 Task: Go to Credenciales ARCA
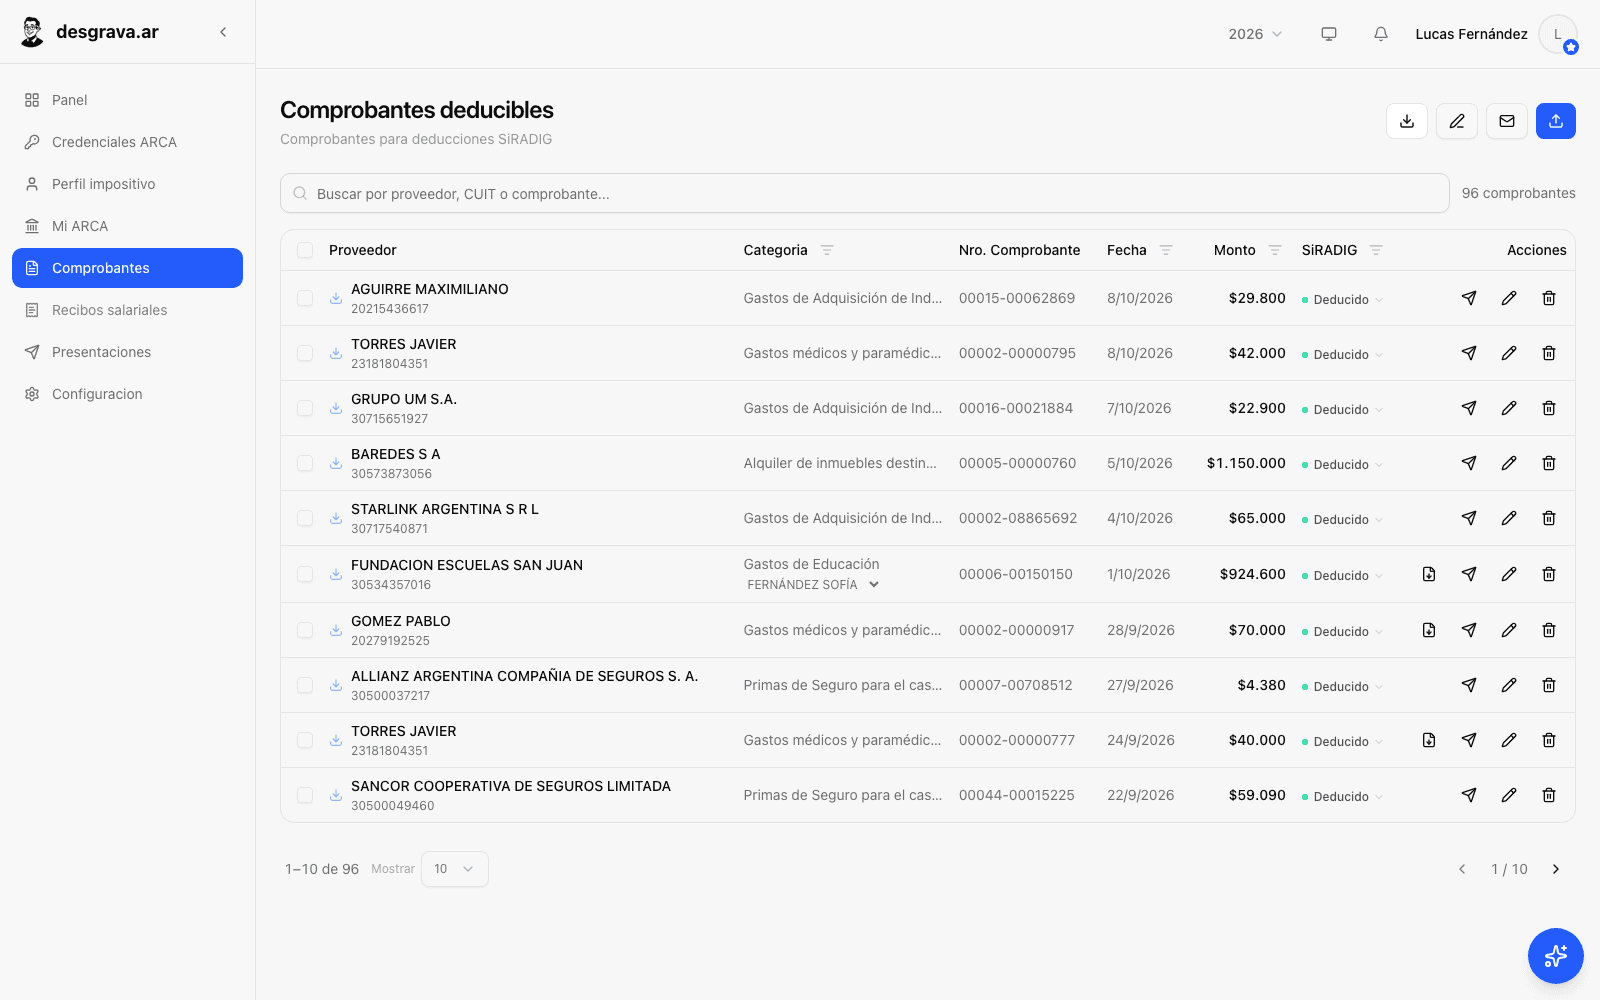coord(127,142)
